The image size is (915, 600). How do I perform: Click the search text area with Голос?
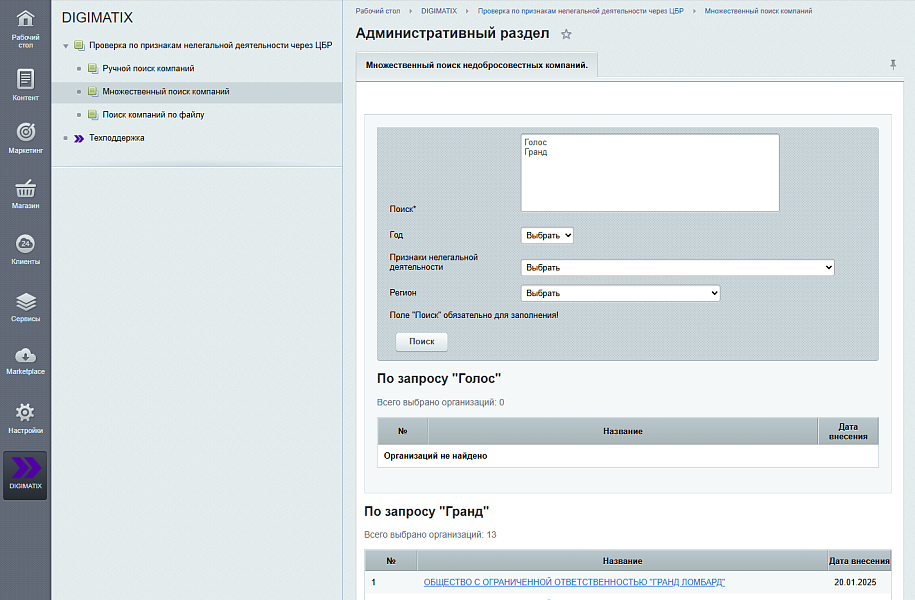tap(649, 173)
